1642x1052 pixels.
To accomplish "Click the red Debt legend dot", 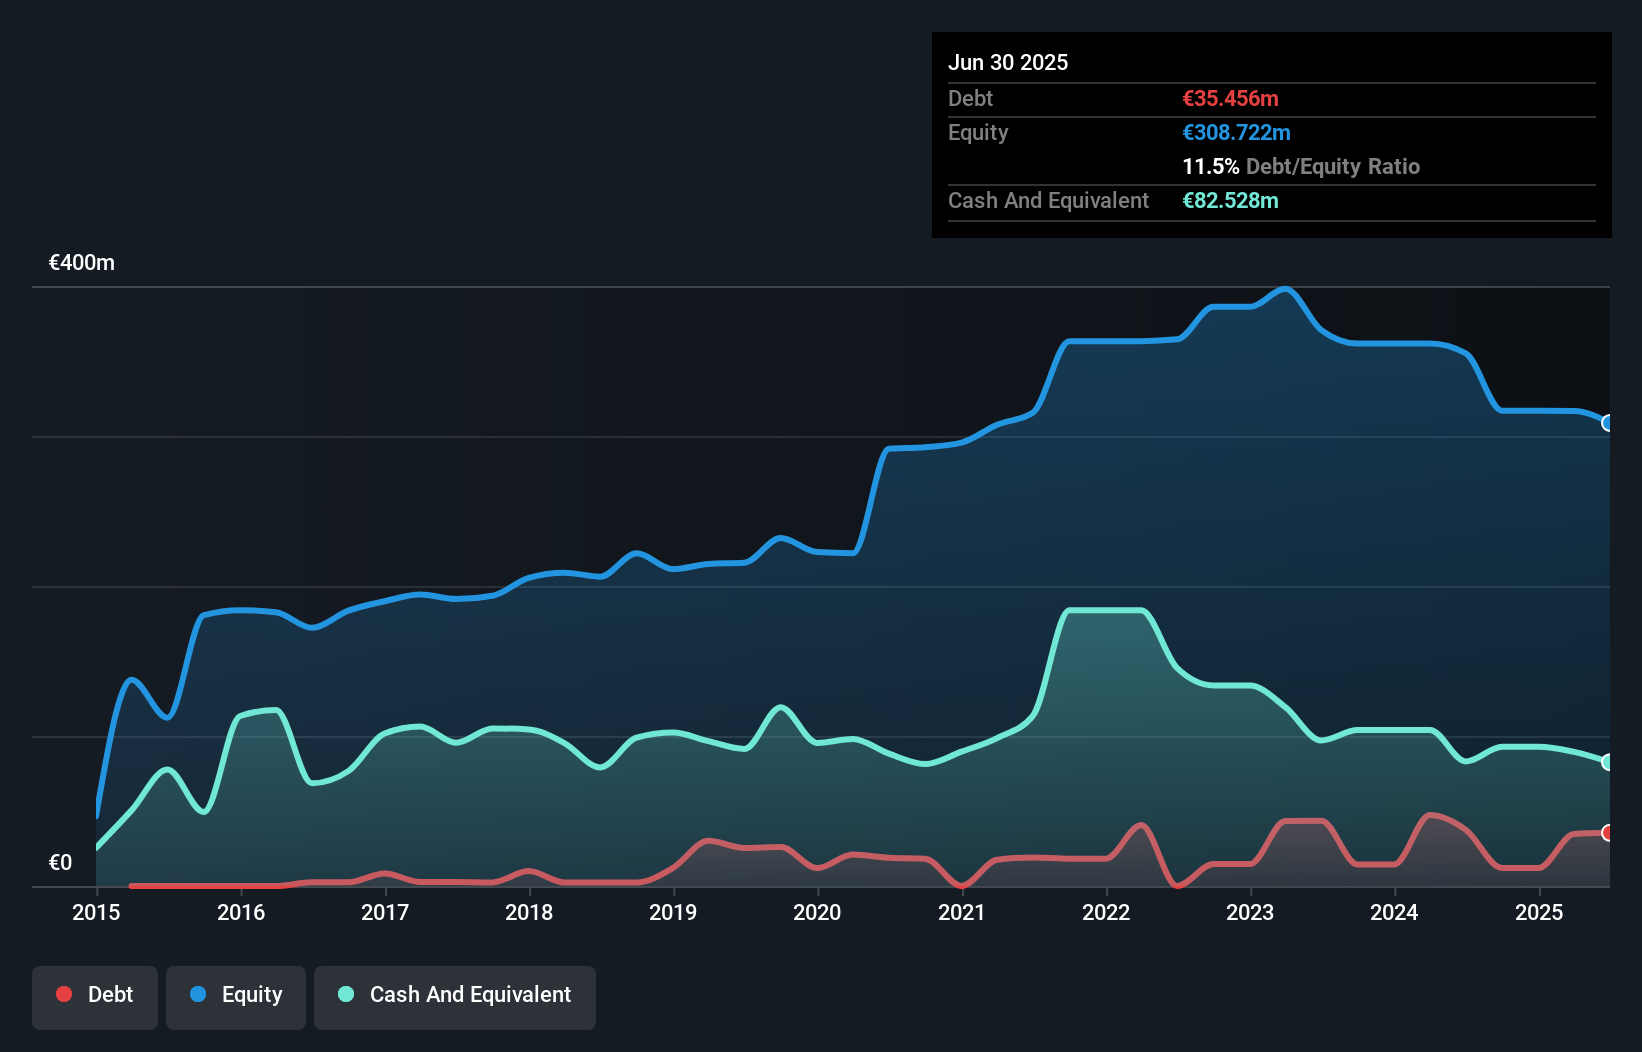I will 64,994.
